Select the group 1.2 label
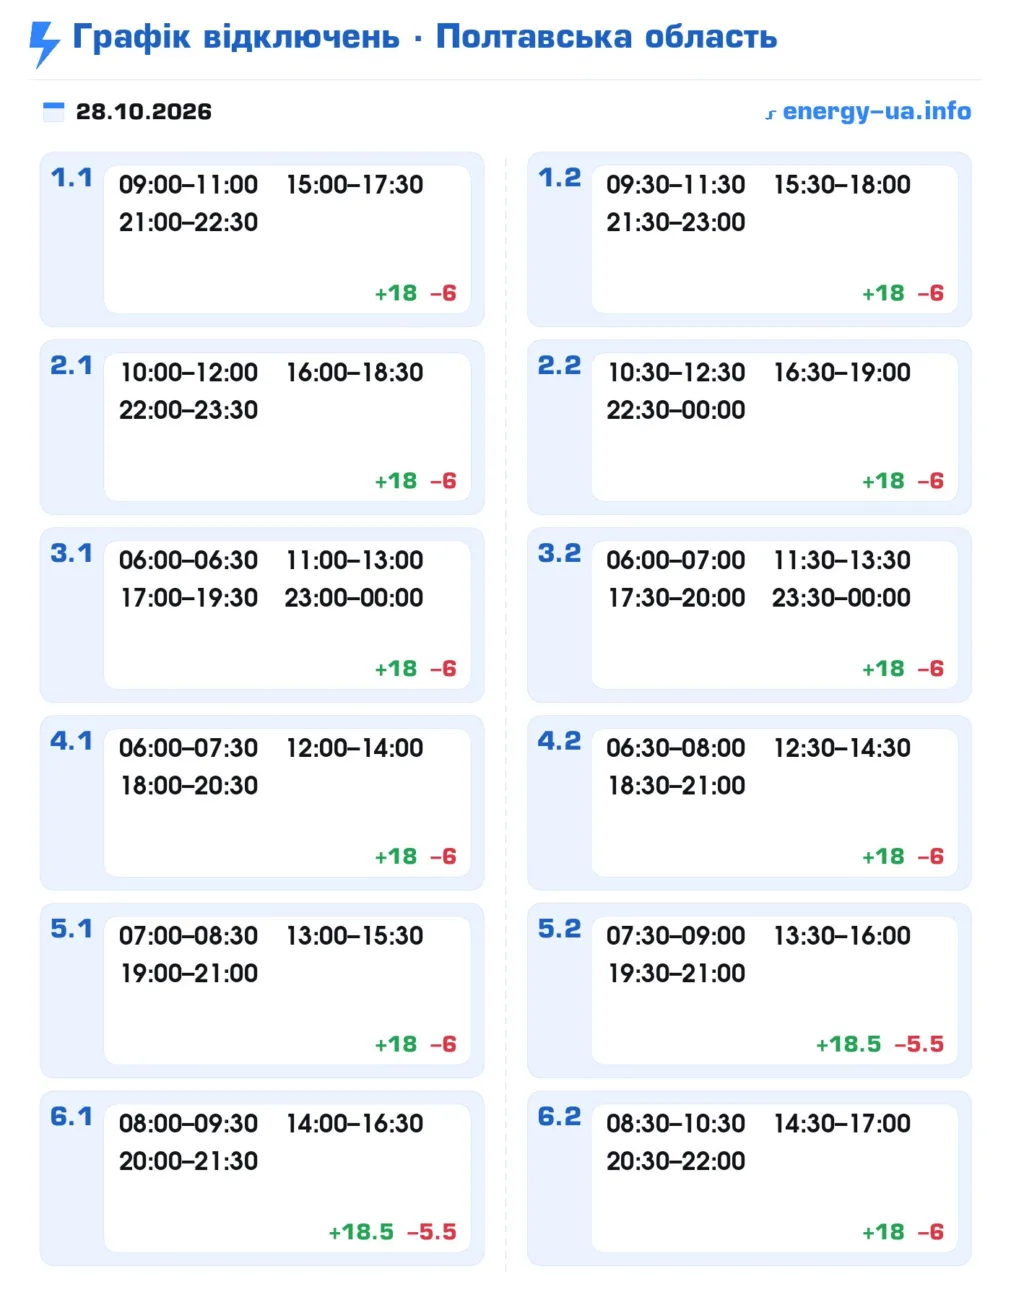 559,178
